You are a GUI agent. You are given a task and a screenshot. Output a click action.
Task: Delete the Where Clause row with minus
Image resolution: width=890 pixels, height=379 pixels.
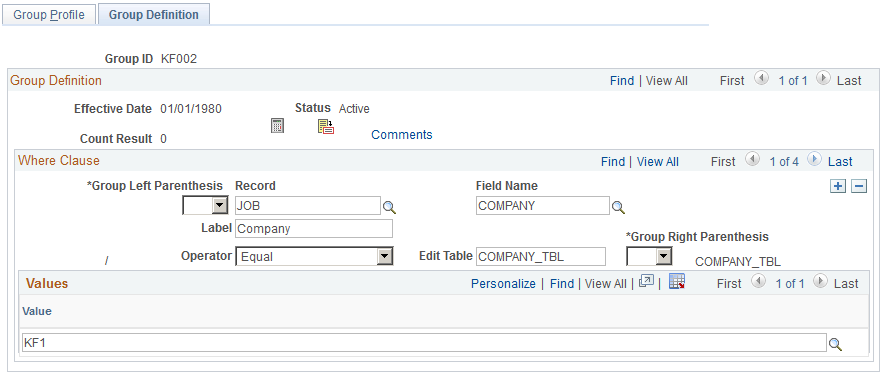tap(859, 186)
